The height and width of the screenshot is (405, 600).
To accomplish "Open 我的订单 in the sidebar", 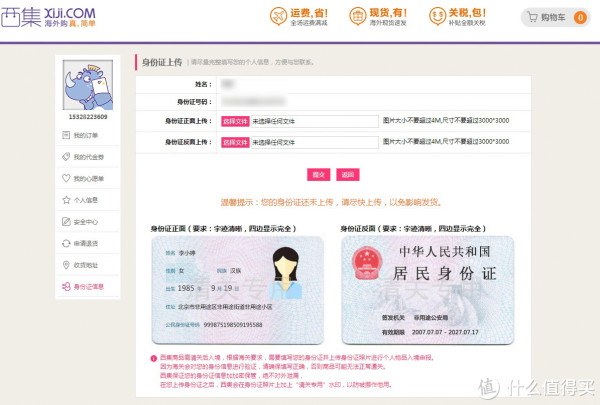I will pyautogui.click(x=88, y=135).
